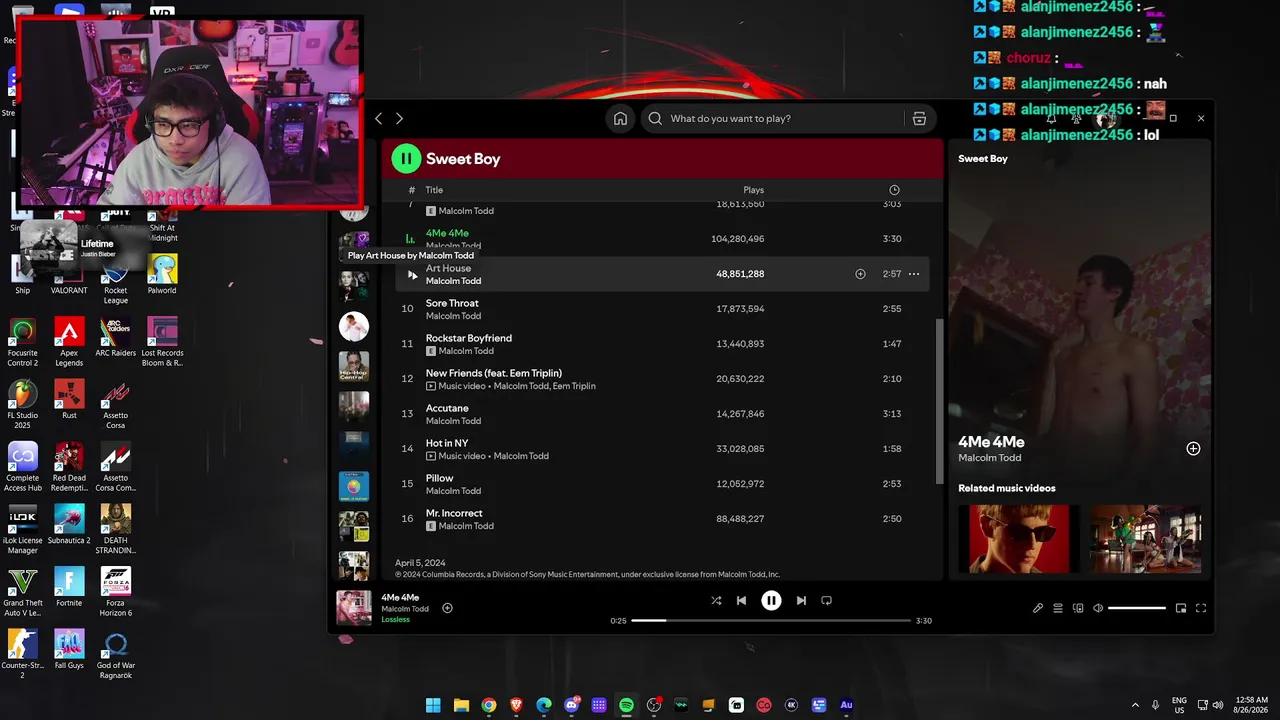
Task: Select New Friends (feat. Eem Triplin) track
Action: click(x=663, y=379)
